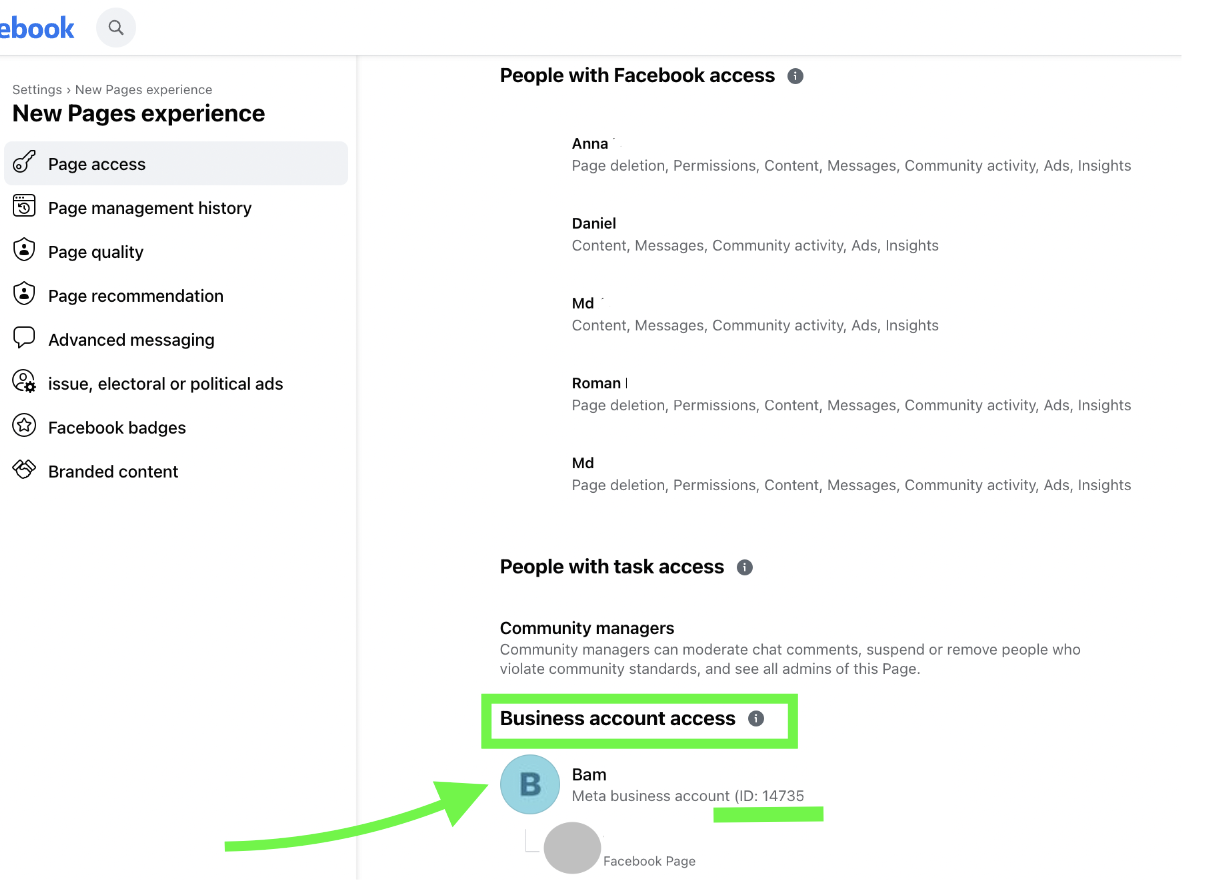Click the Settings breadcrumb link
Screen dimensions: 1232x892
coord(37,90)
